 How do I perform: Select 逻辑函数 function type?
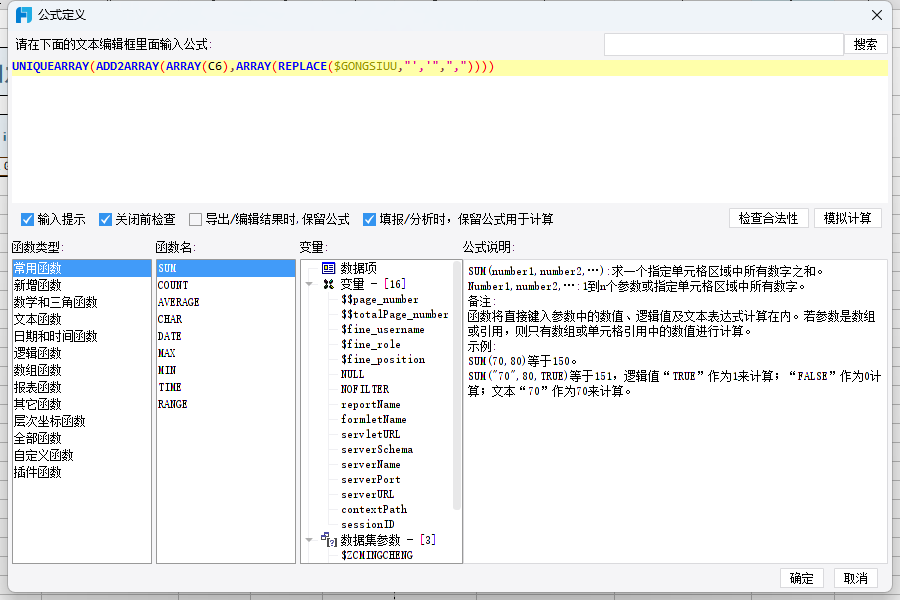coord(82,353)
